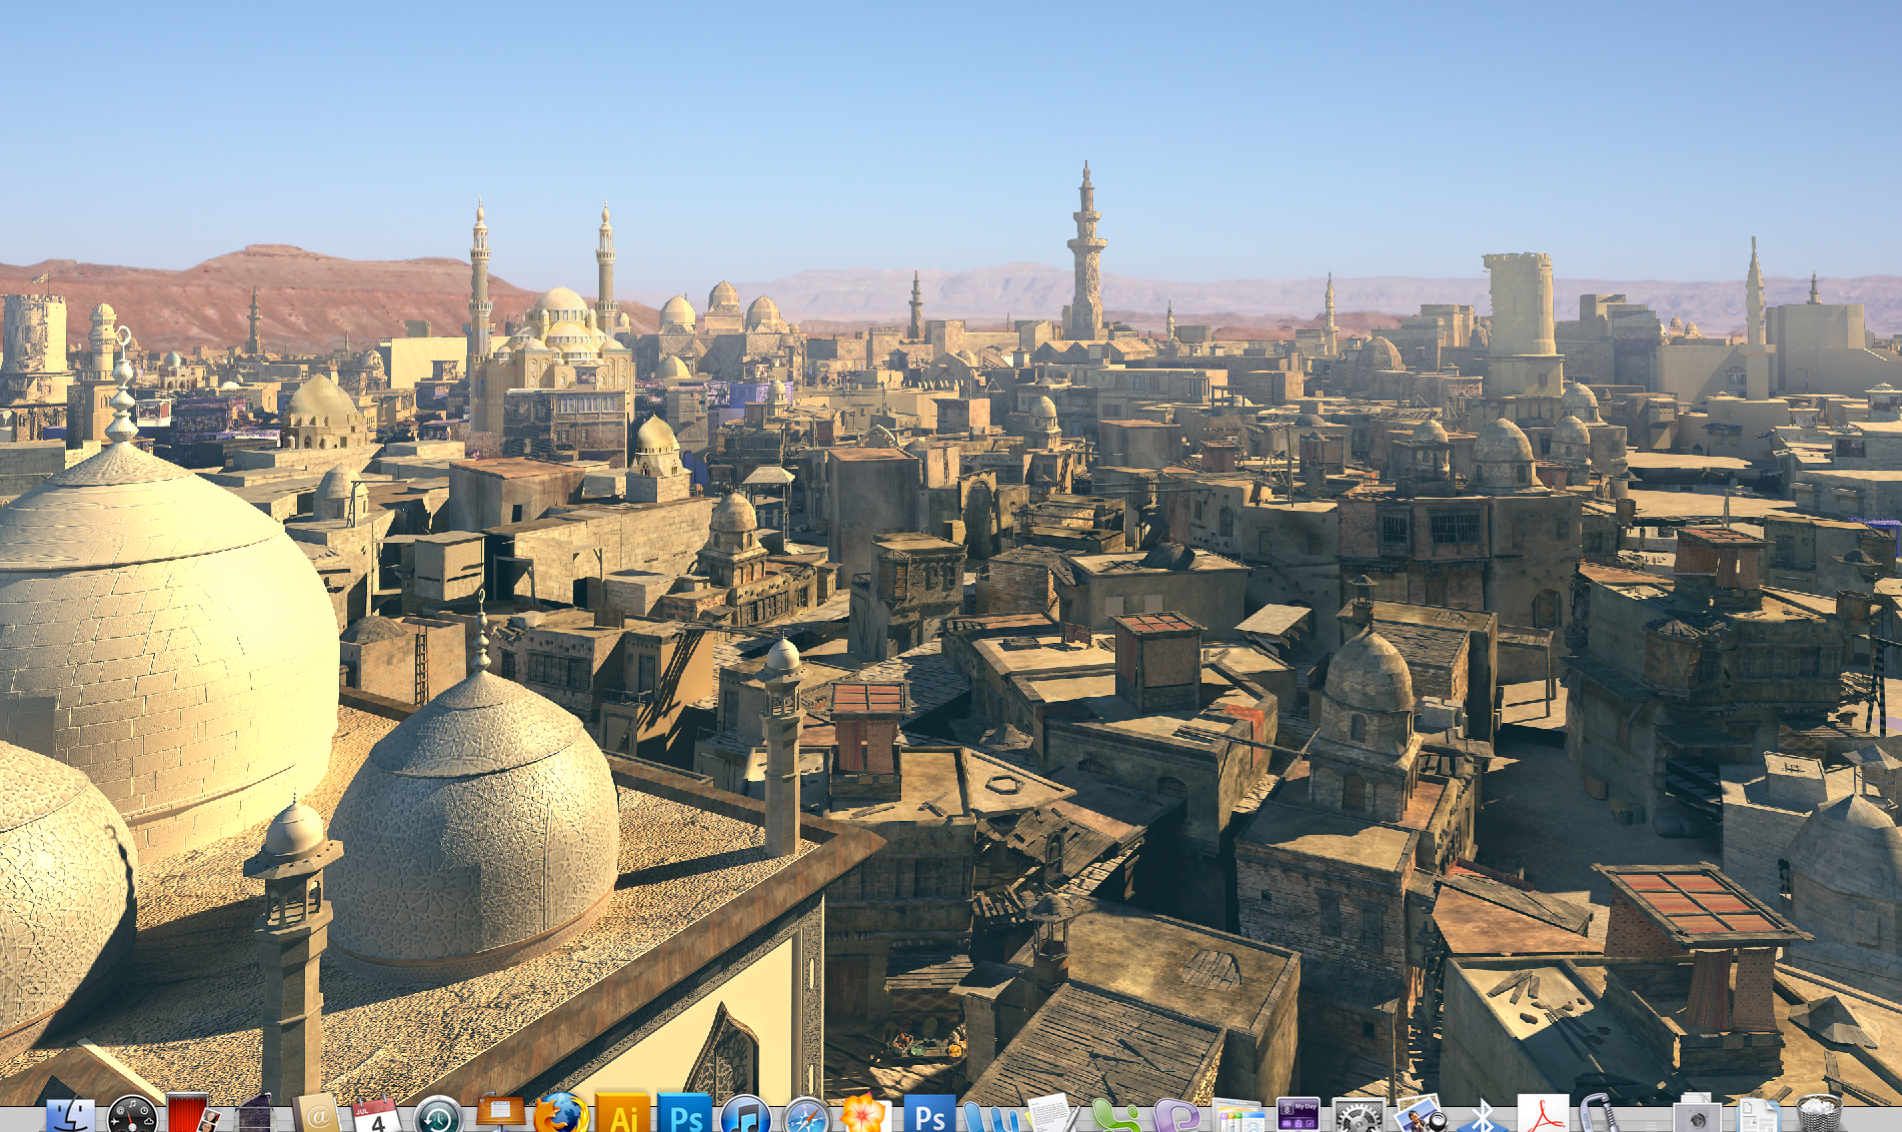Open the My Day dock icon
The image size is (1902, 1132).
point(1297,1115)
